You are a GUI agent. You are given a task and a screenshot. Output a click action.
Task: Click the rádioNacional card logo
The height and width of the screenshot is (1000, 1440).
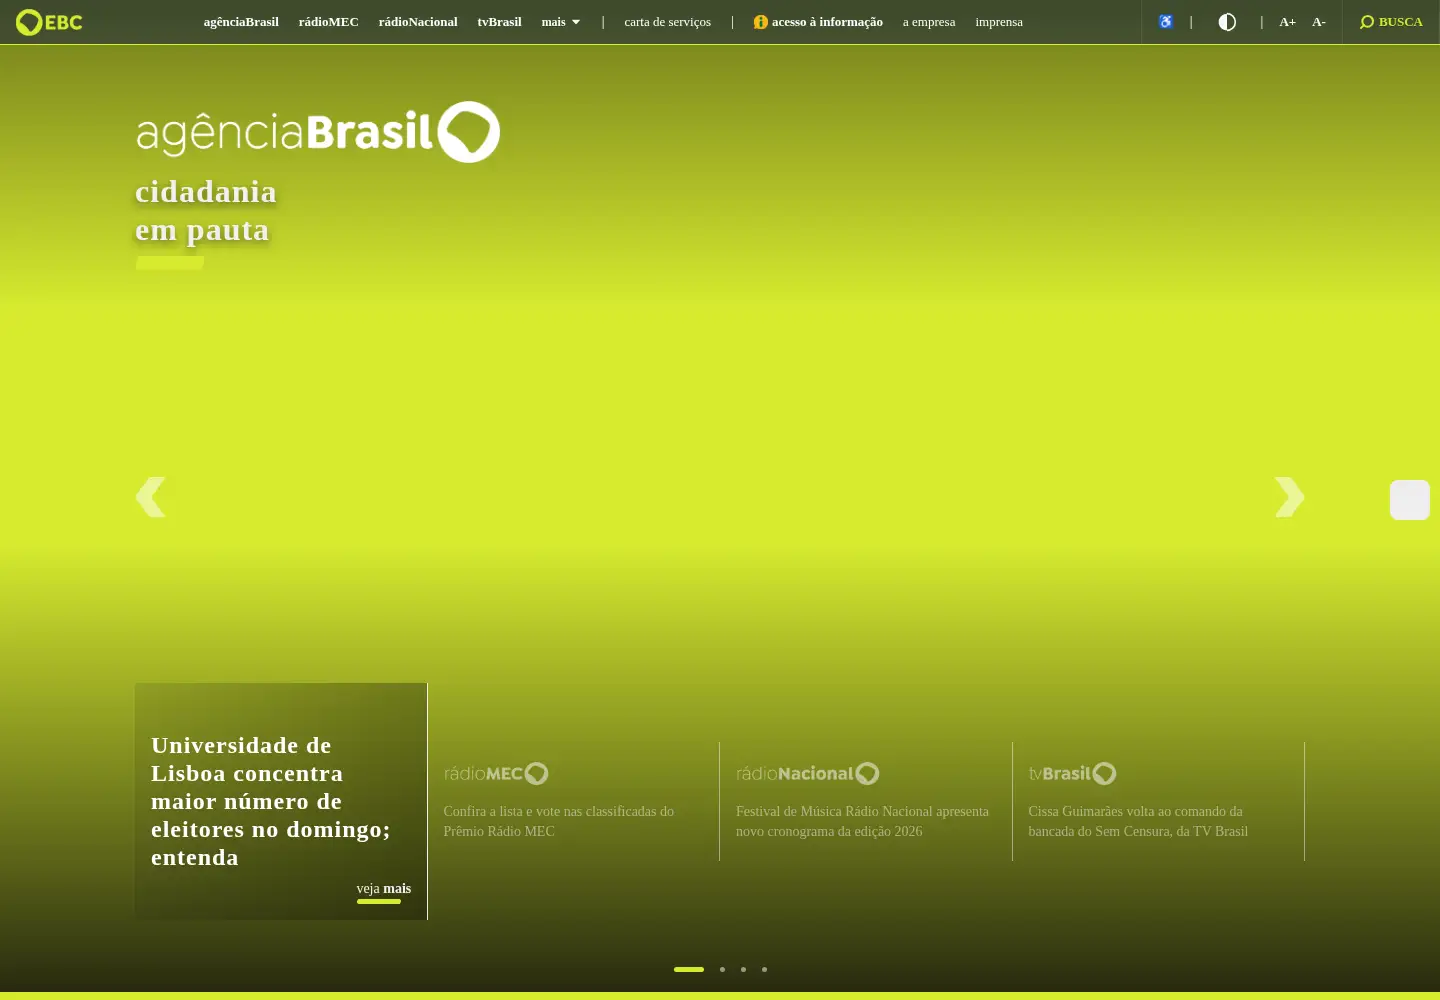pos(808,773)
